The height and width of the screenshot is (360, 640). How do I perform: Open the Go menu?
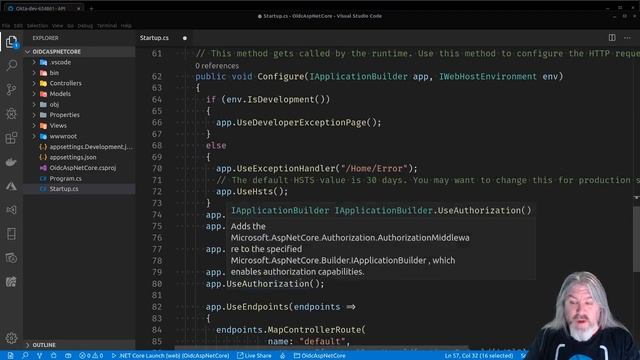tap(70, 26)
